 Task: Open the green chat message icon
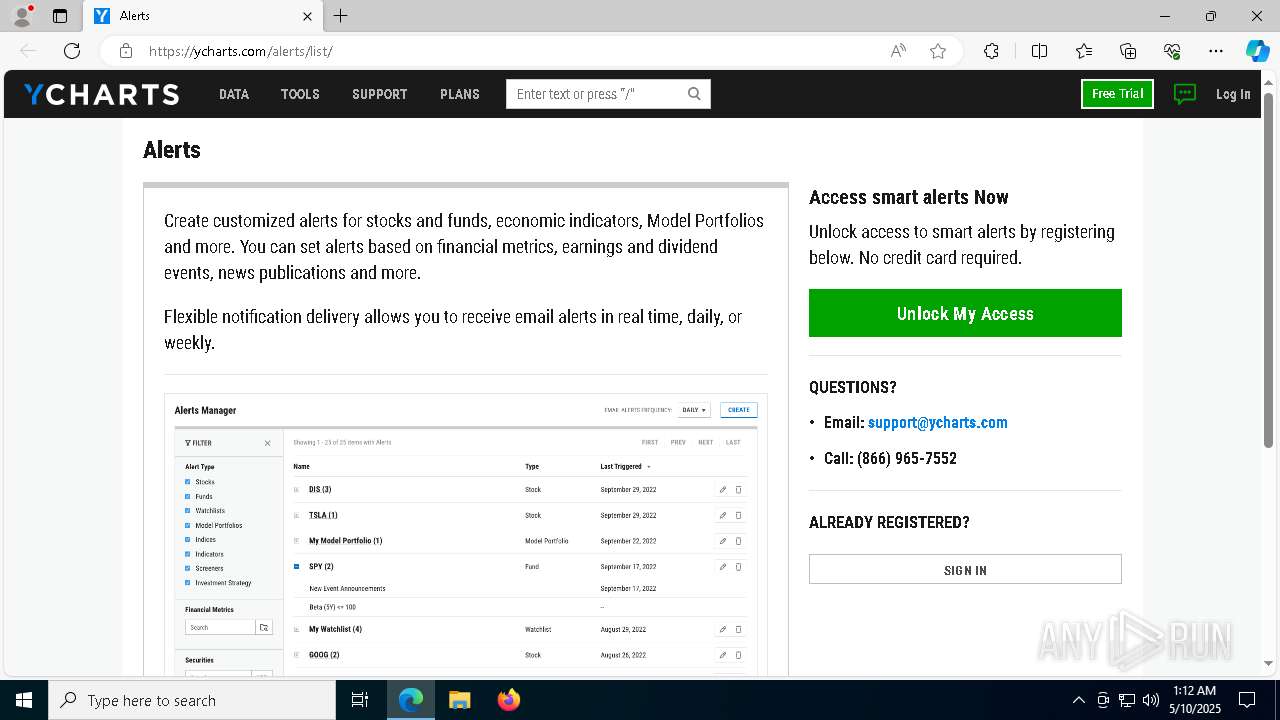point(1185,94)
